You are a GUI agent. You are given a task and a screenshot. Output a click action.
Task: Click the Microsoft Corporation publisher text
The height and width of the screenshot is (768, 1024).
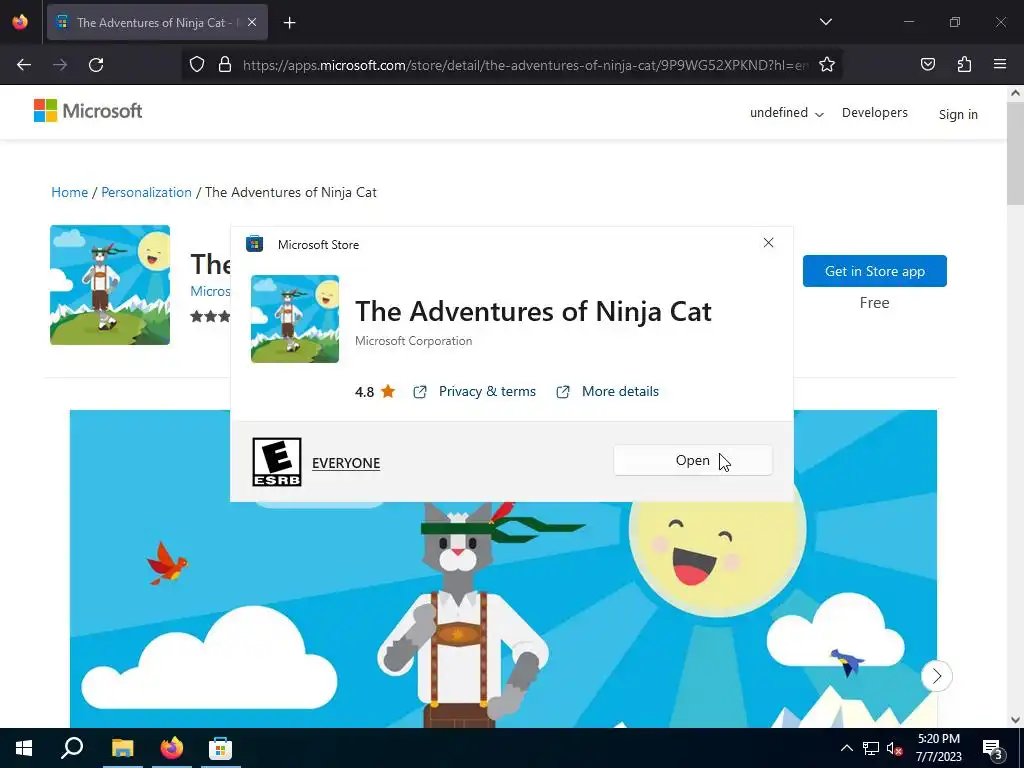point(413,341)
